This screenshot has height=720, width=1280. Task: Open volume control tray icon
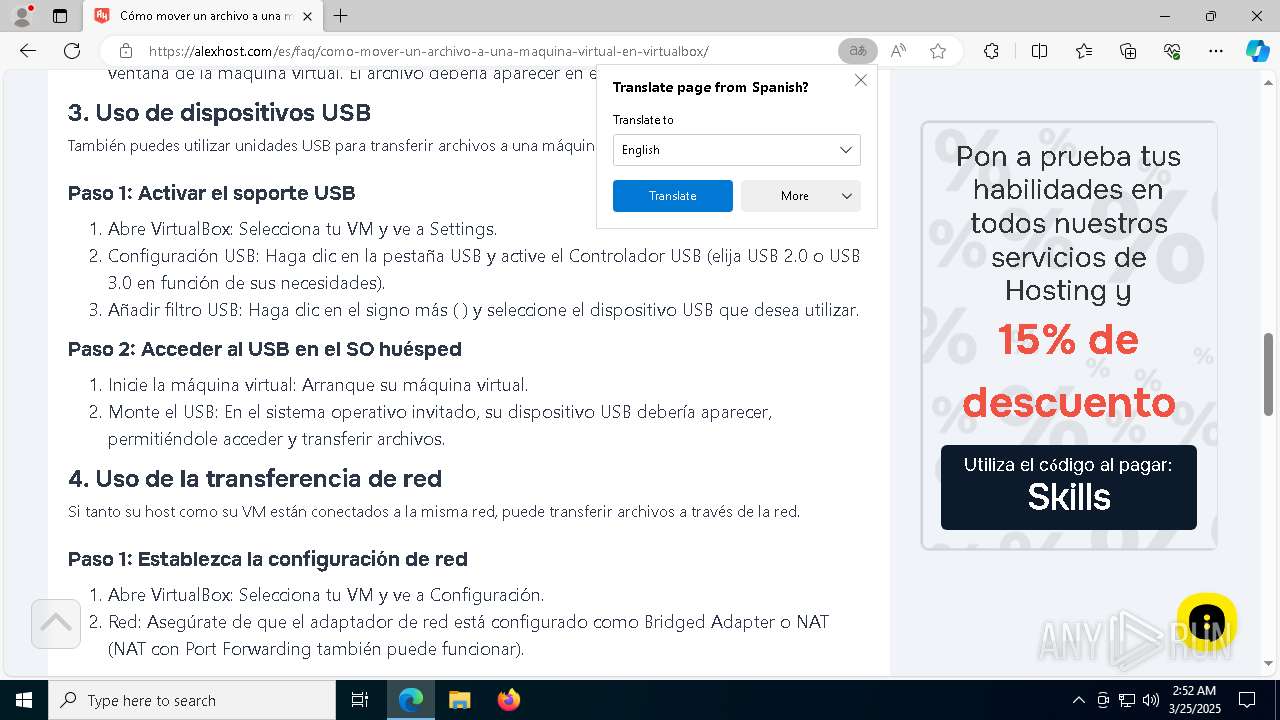coord(1151,700)
